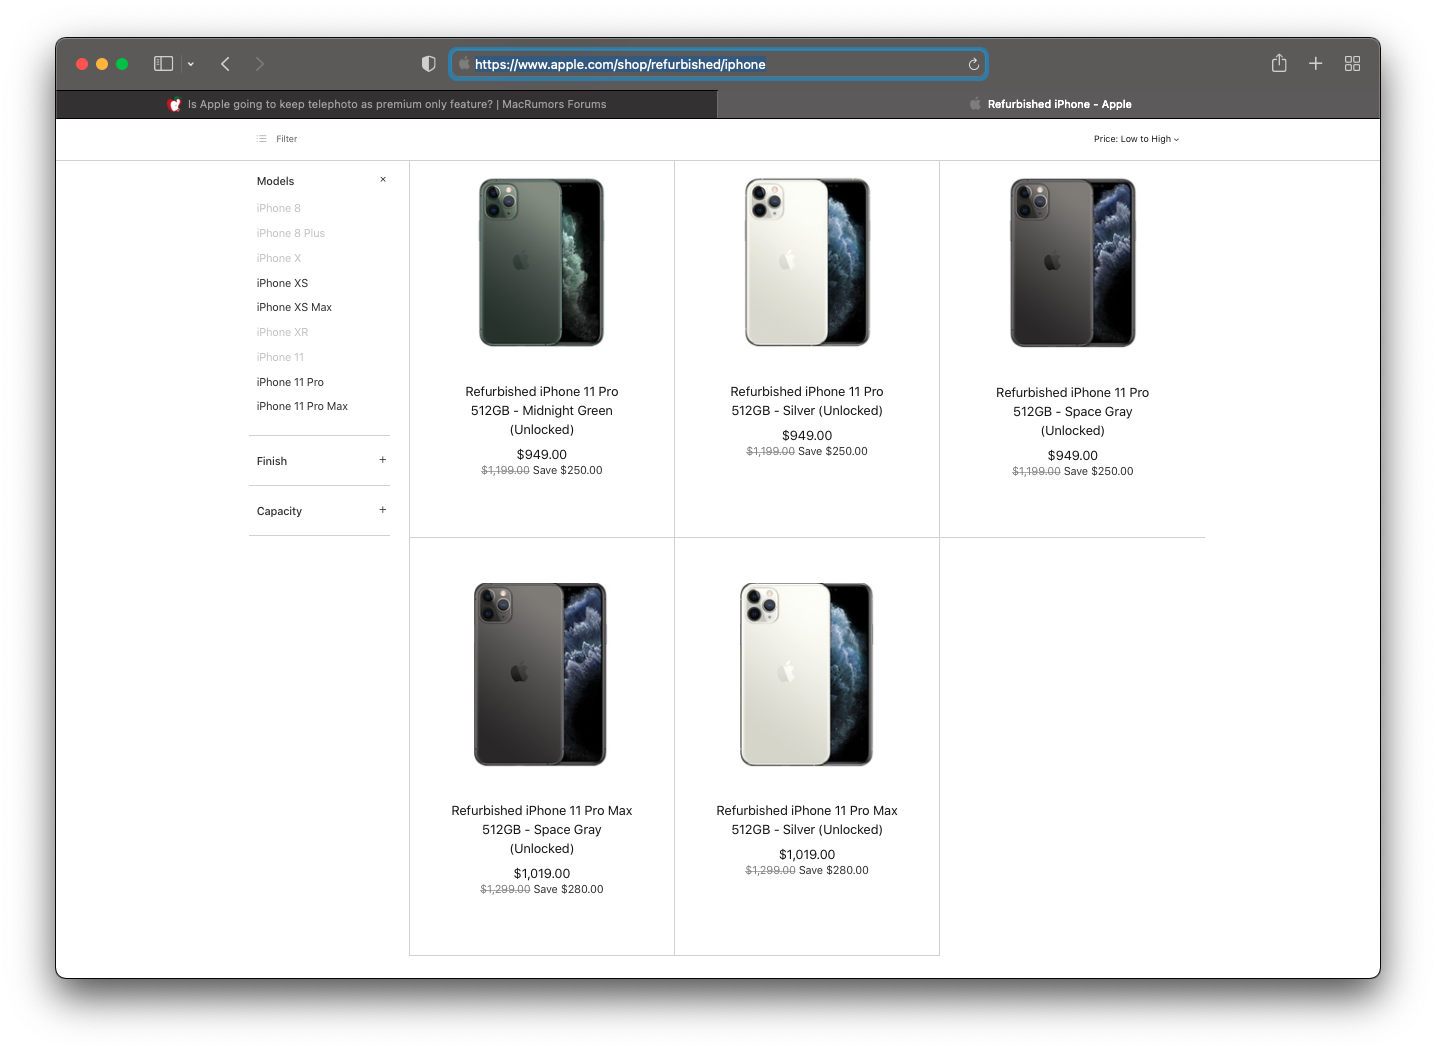Open Refurbished iPhone 11 Pro Max Silver link
This screenshot has height=1052, width=1436.
(807, 820)
